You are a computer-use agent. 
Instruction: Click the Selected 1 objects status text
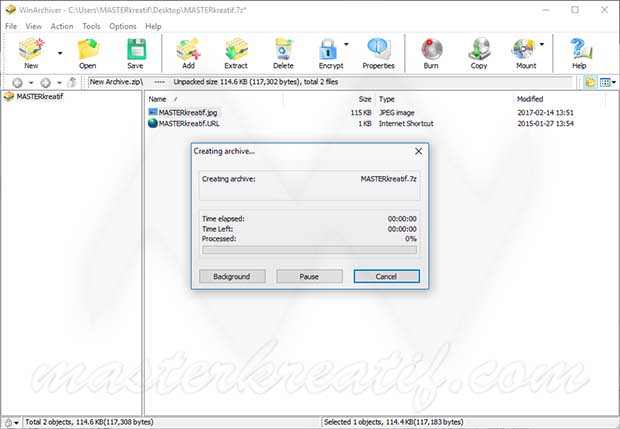pos(393,422)
